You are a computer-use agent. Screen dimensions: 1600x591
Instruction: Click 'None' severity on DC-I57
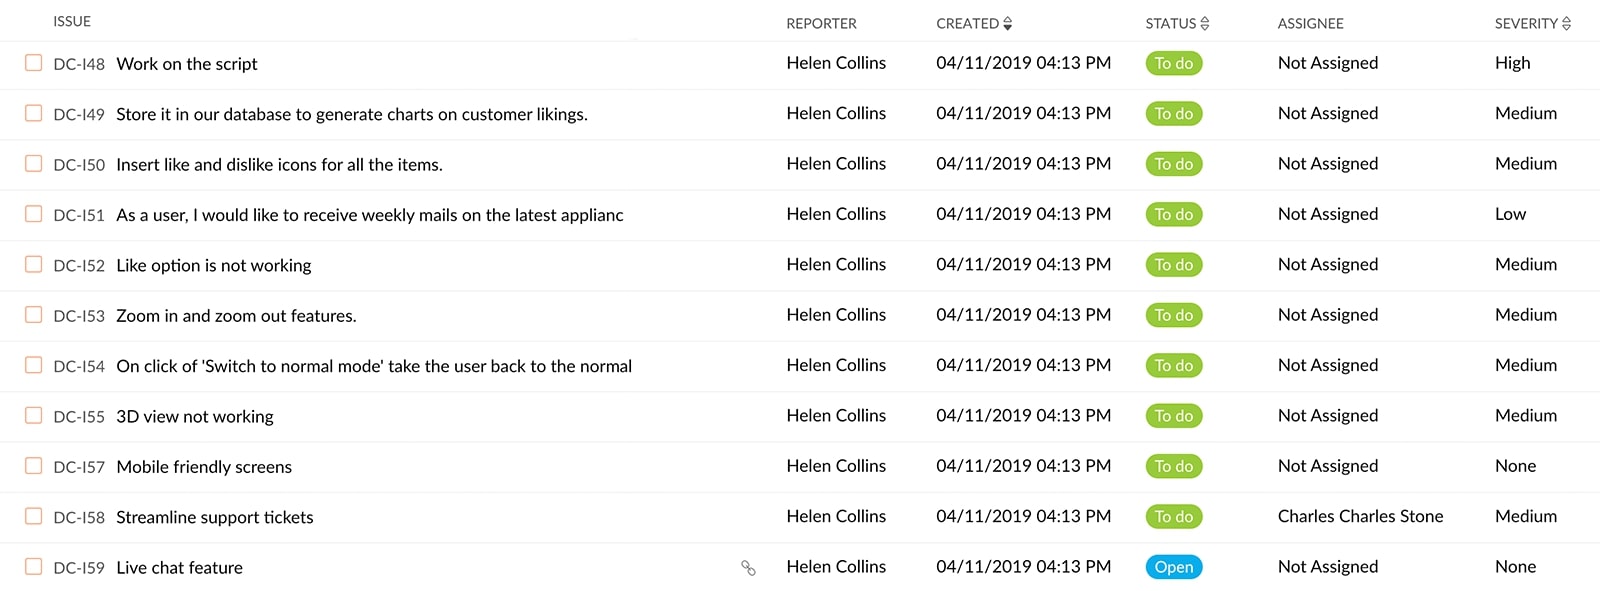pos(1515,466)
